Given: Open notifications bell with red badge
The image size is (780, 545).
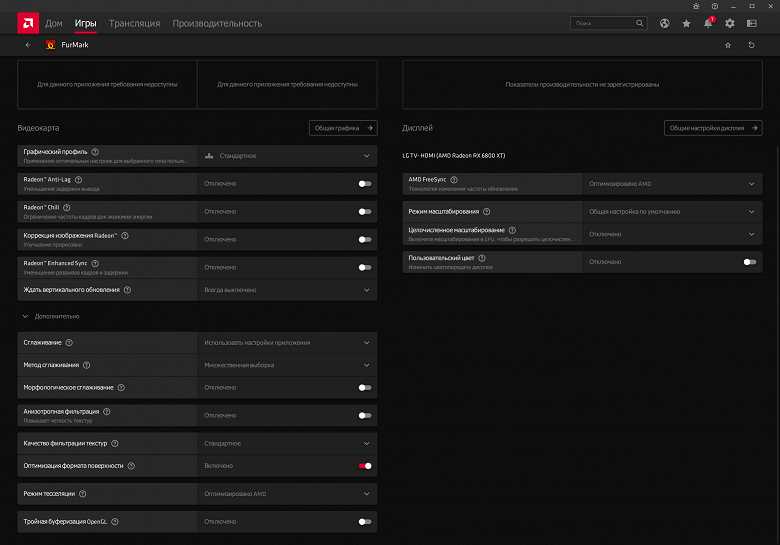Looking at the screenshot, I should (708, 23).
